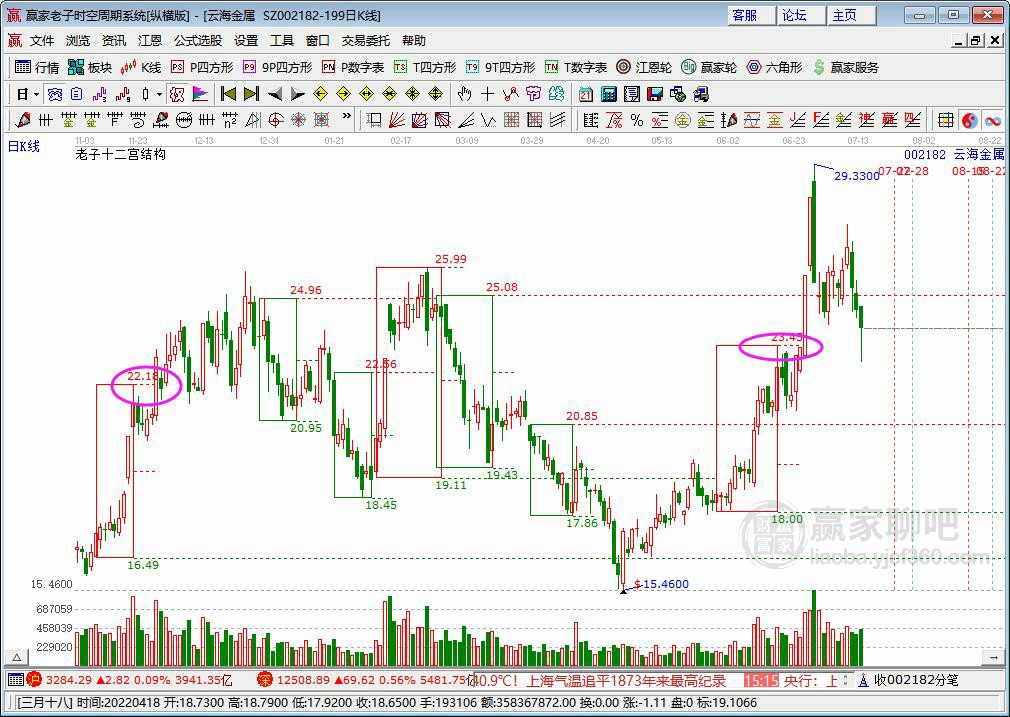Open the 江恩轮 Gann wheel
This screenshot has width=1010, height=717.
[644, 67]
